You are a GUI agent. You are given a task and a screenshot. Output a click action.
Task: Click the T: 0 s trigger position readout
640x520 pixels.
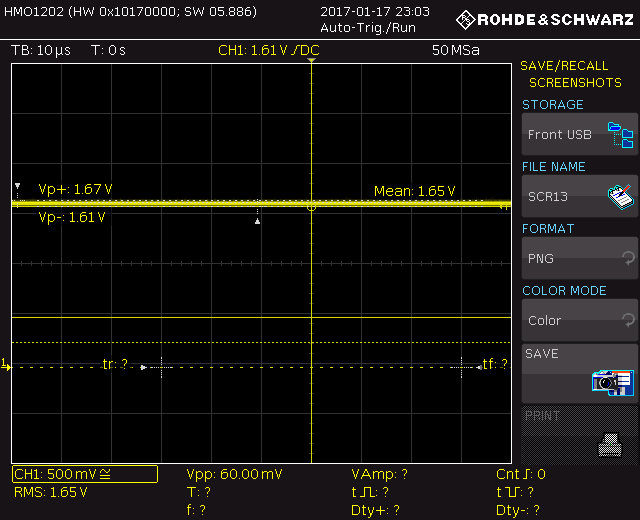pyautogui.click(x=108, y=50)
